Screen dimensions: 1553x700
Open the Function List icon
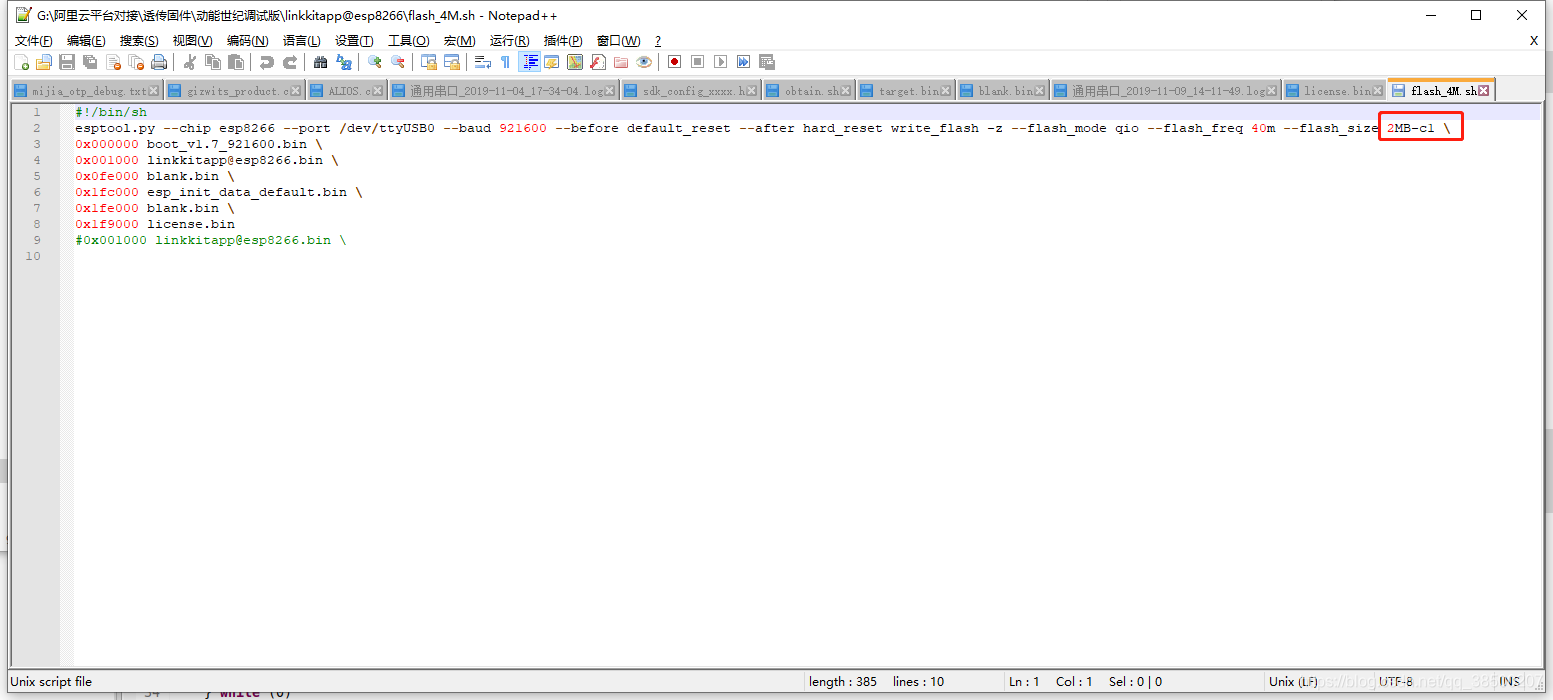tap(597, 62)
